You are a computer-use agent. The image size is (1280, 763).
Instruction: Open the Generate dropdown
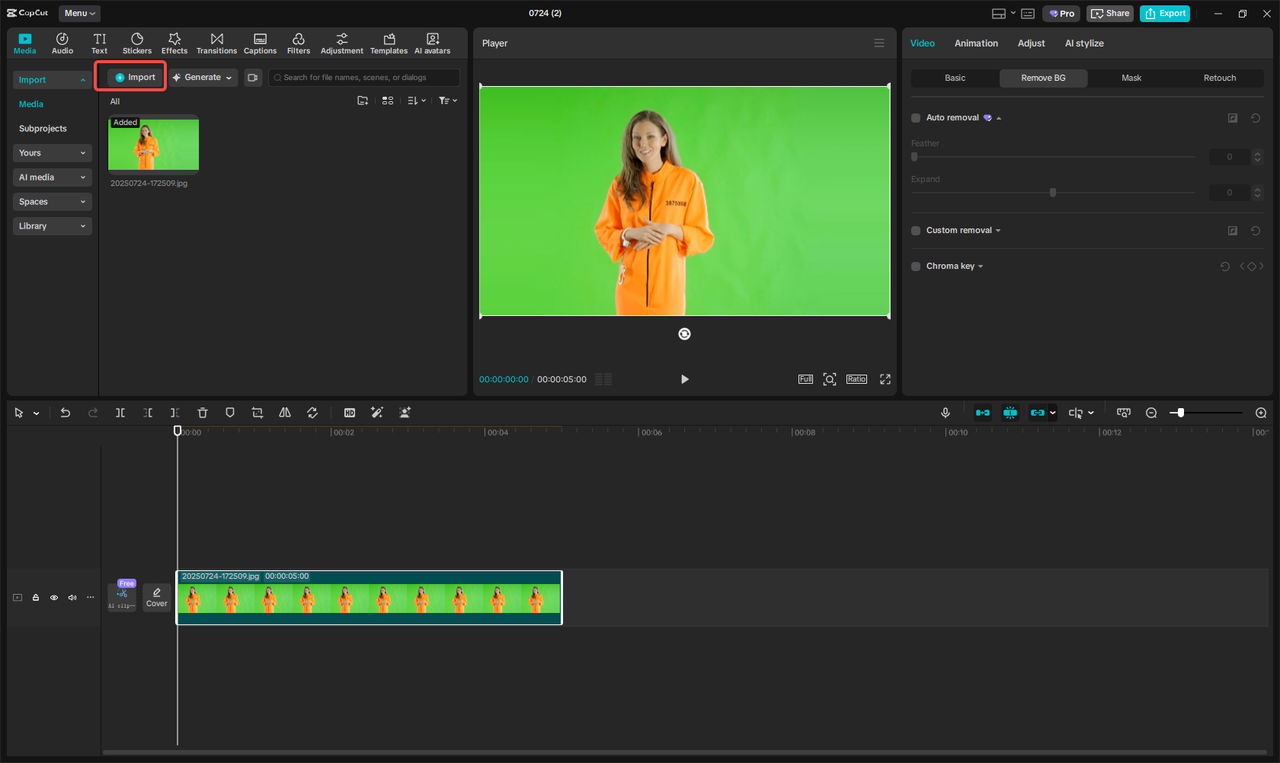pos(203,77)
